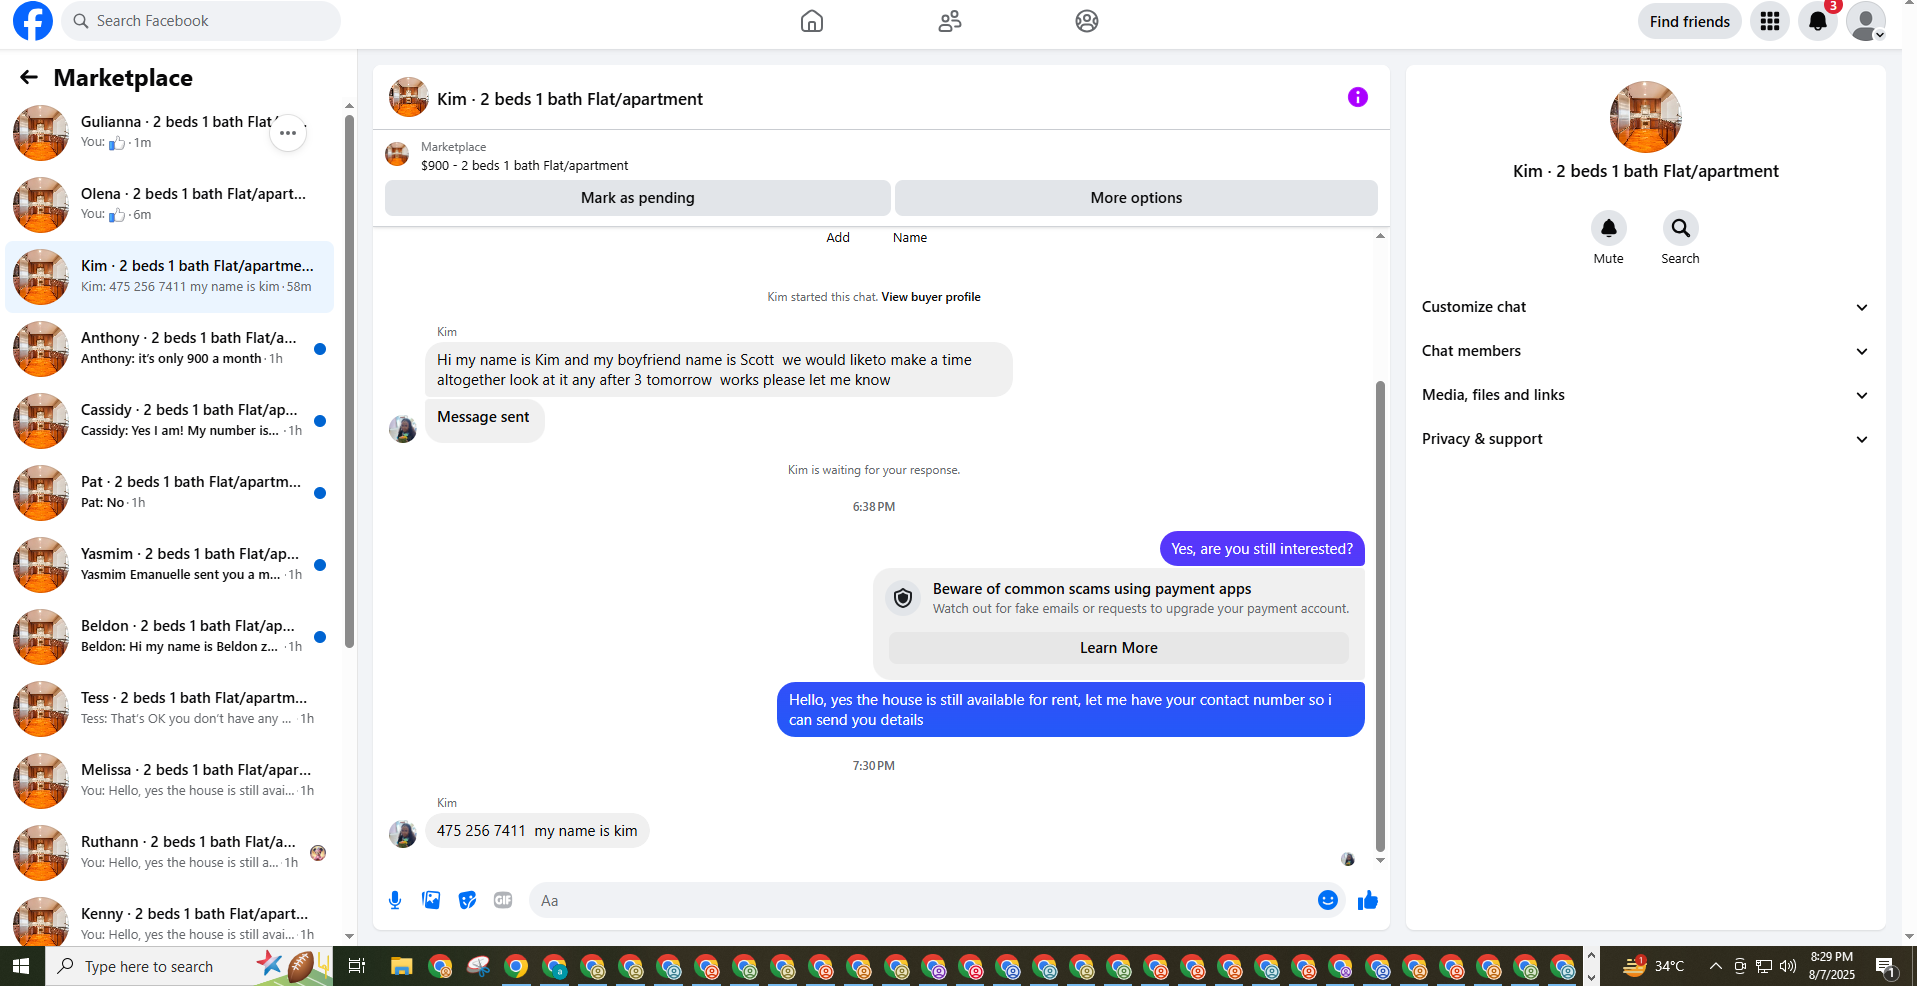Open the Windows notification center
Image resolution: width=1917 pixels, height=986 pixels.
click(x=1886, y=966)
